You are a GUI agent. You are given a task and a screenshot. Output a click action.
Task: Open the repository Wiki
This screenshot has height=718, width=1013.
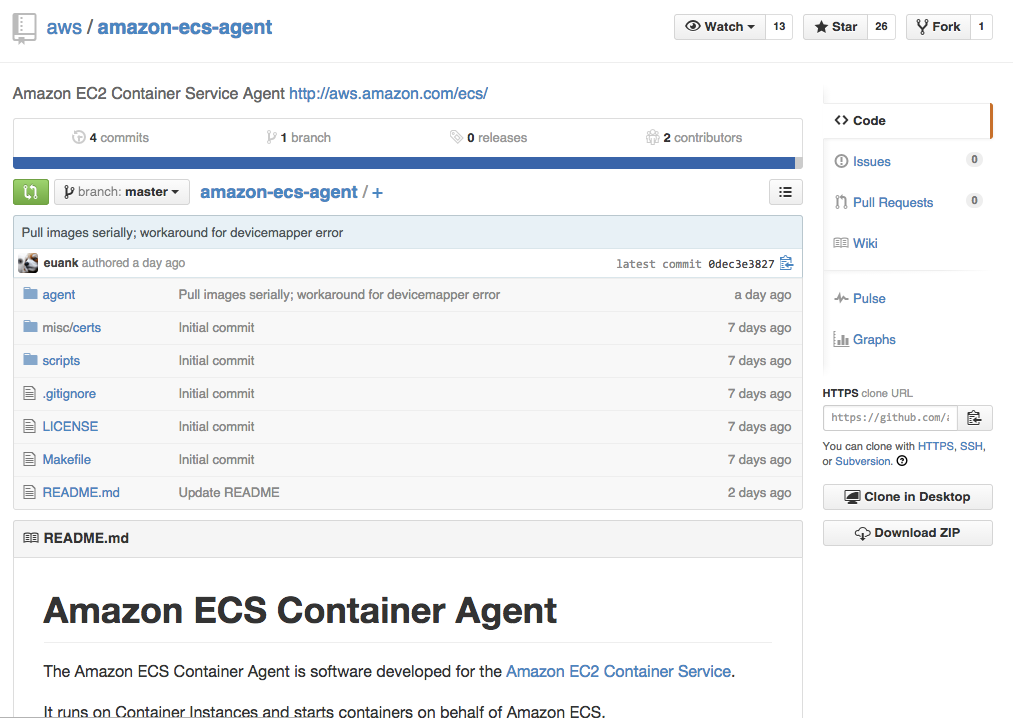[x=866, y=243]
